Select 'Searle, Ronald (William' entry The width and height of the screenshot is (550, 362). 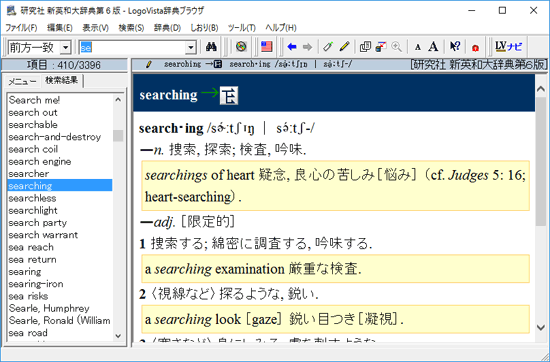tap(60, 321)
